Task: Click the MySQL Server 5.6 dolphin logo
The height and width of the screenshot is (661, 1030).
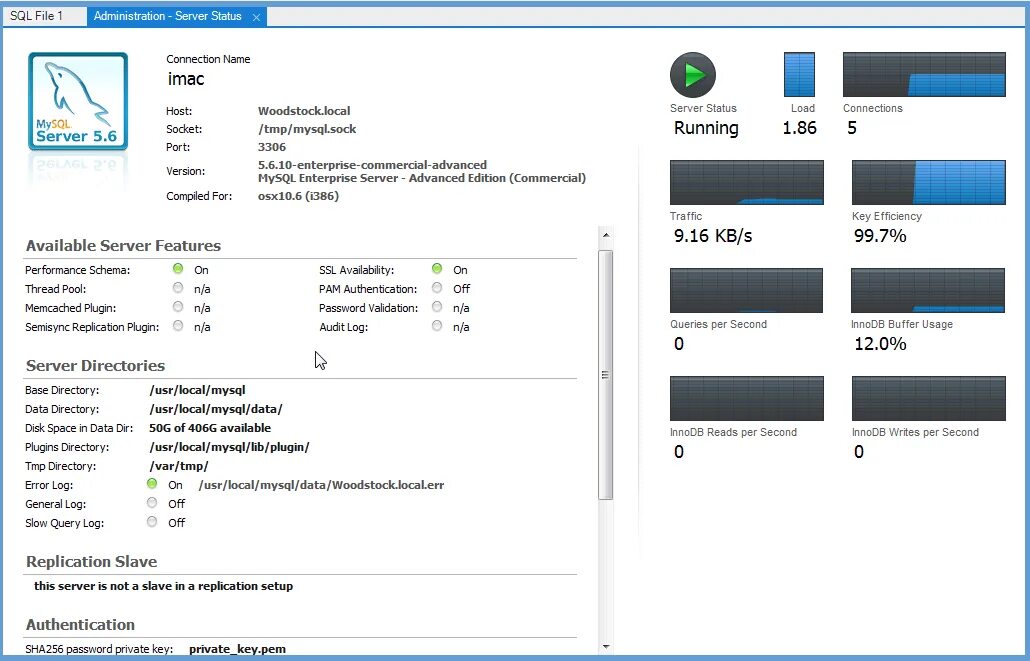Action: coord(78,101)
